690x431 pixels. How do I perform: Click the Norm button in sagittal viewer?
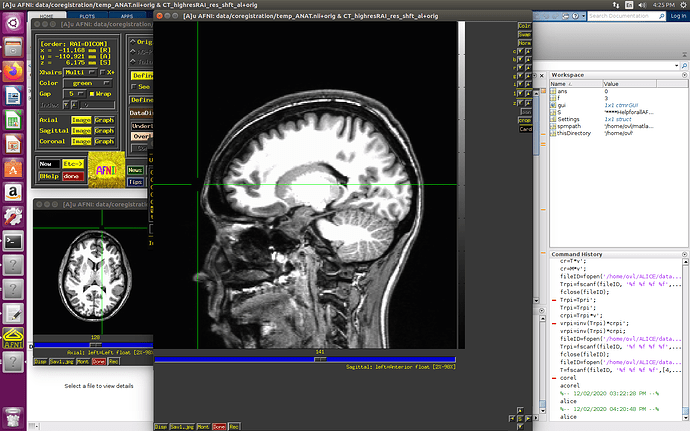pos(525,43)
